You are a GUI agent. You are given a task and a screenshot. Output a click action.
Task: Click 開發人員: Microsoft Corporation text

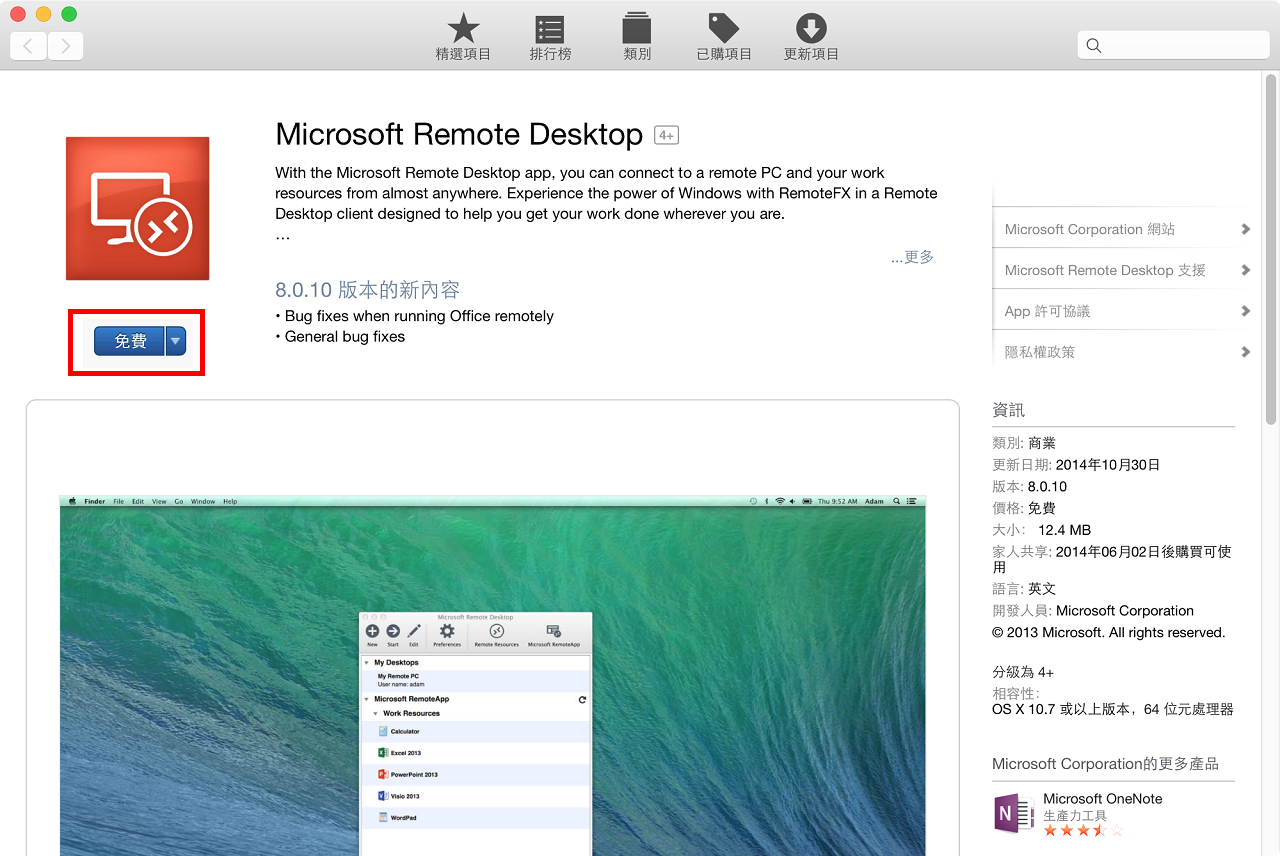1093,611
